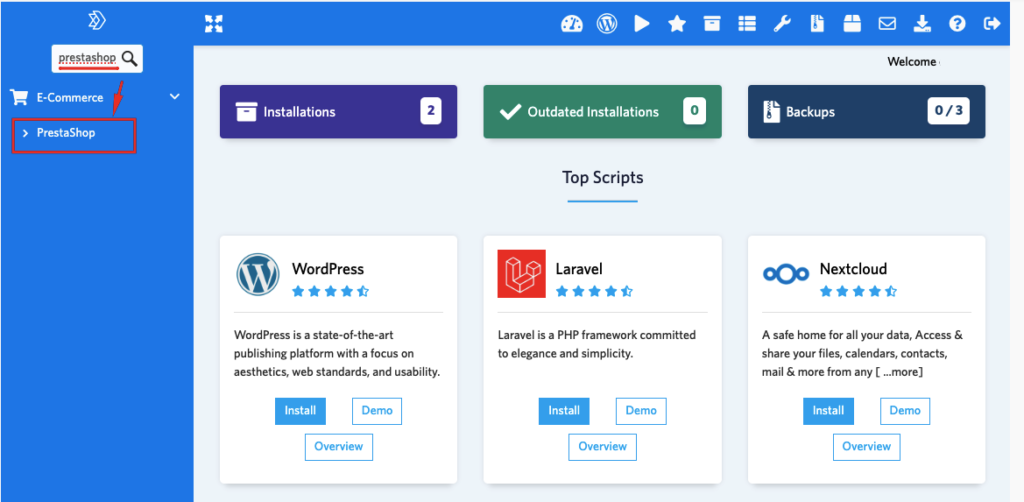The width and height of the screenshot is (1024, 502).
Task: Click the WordPress card title
Action: (328, 269)
